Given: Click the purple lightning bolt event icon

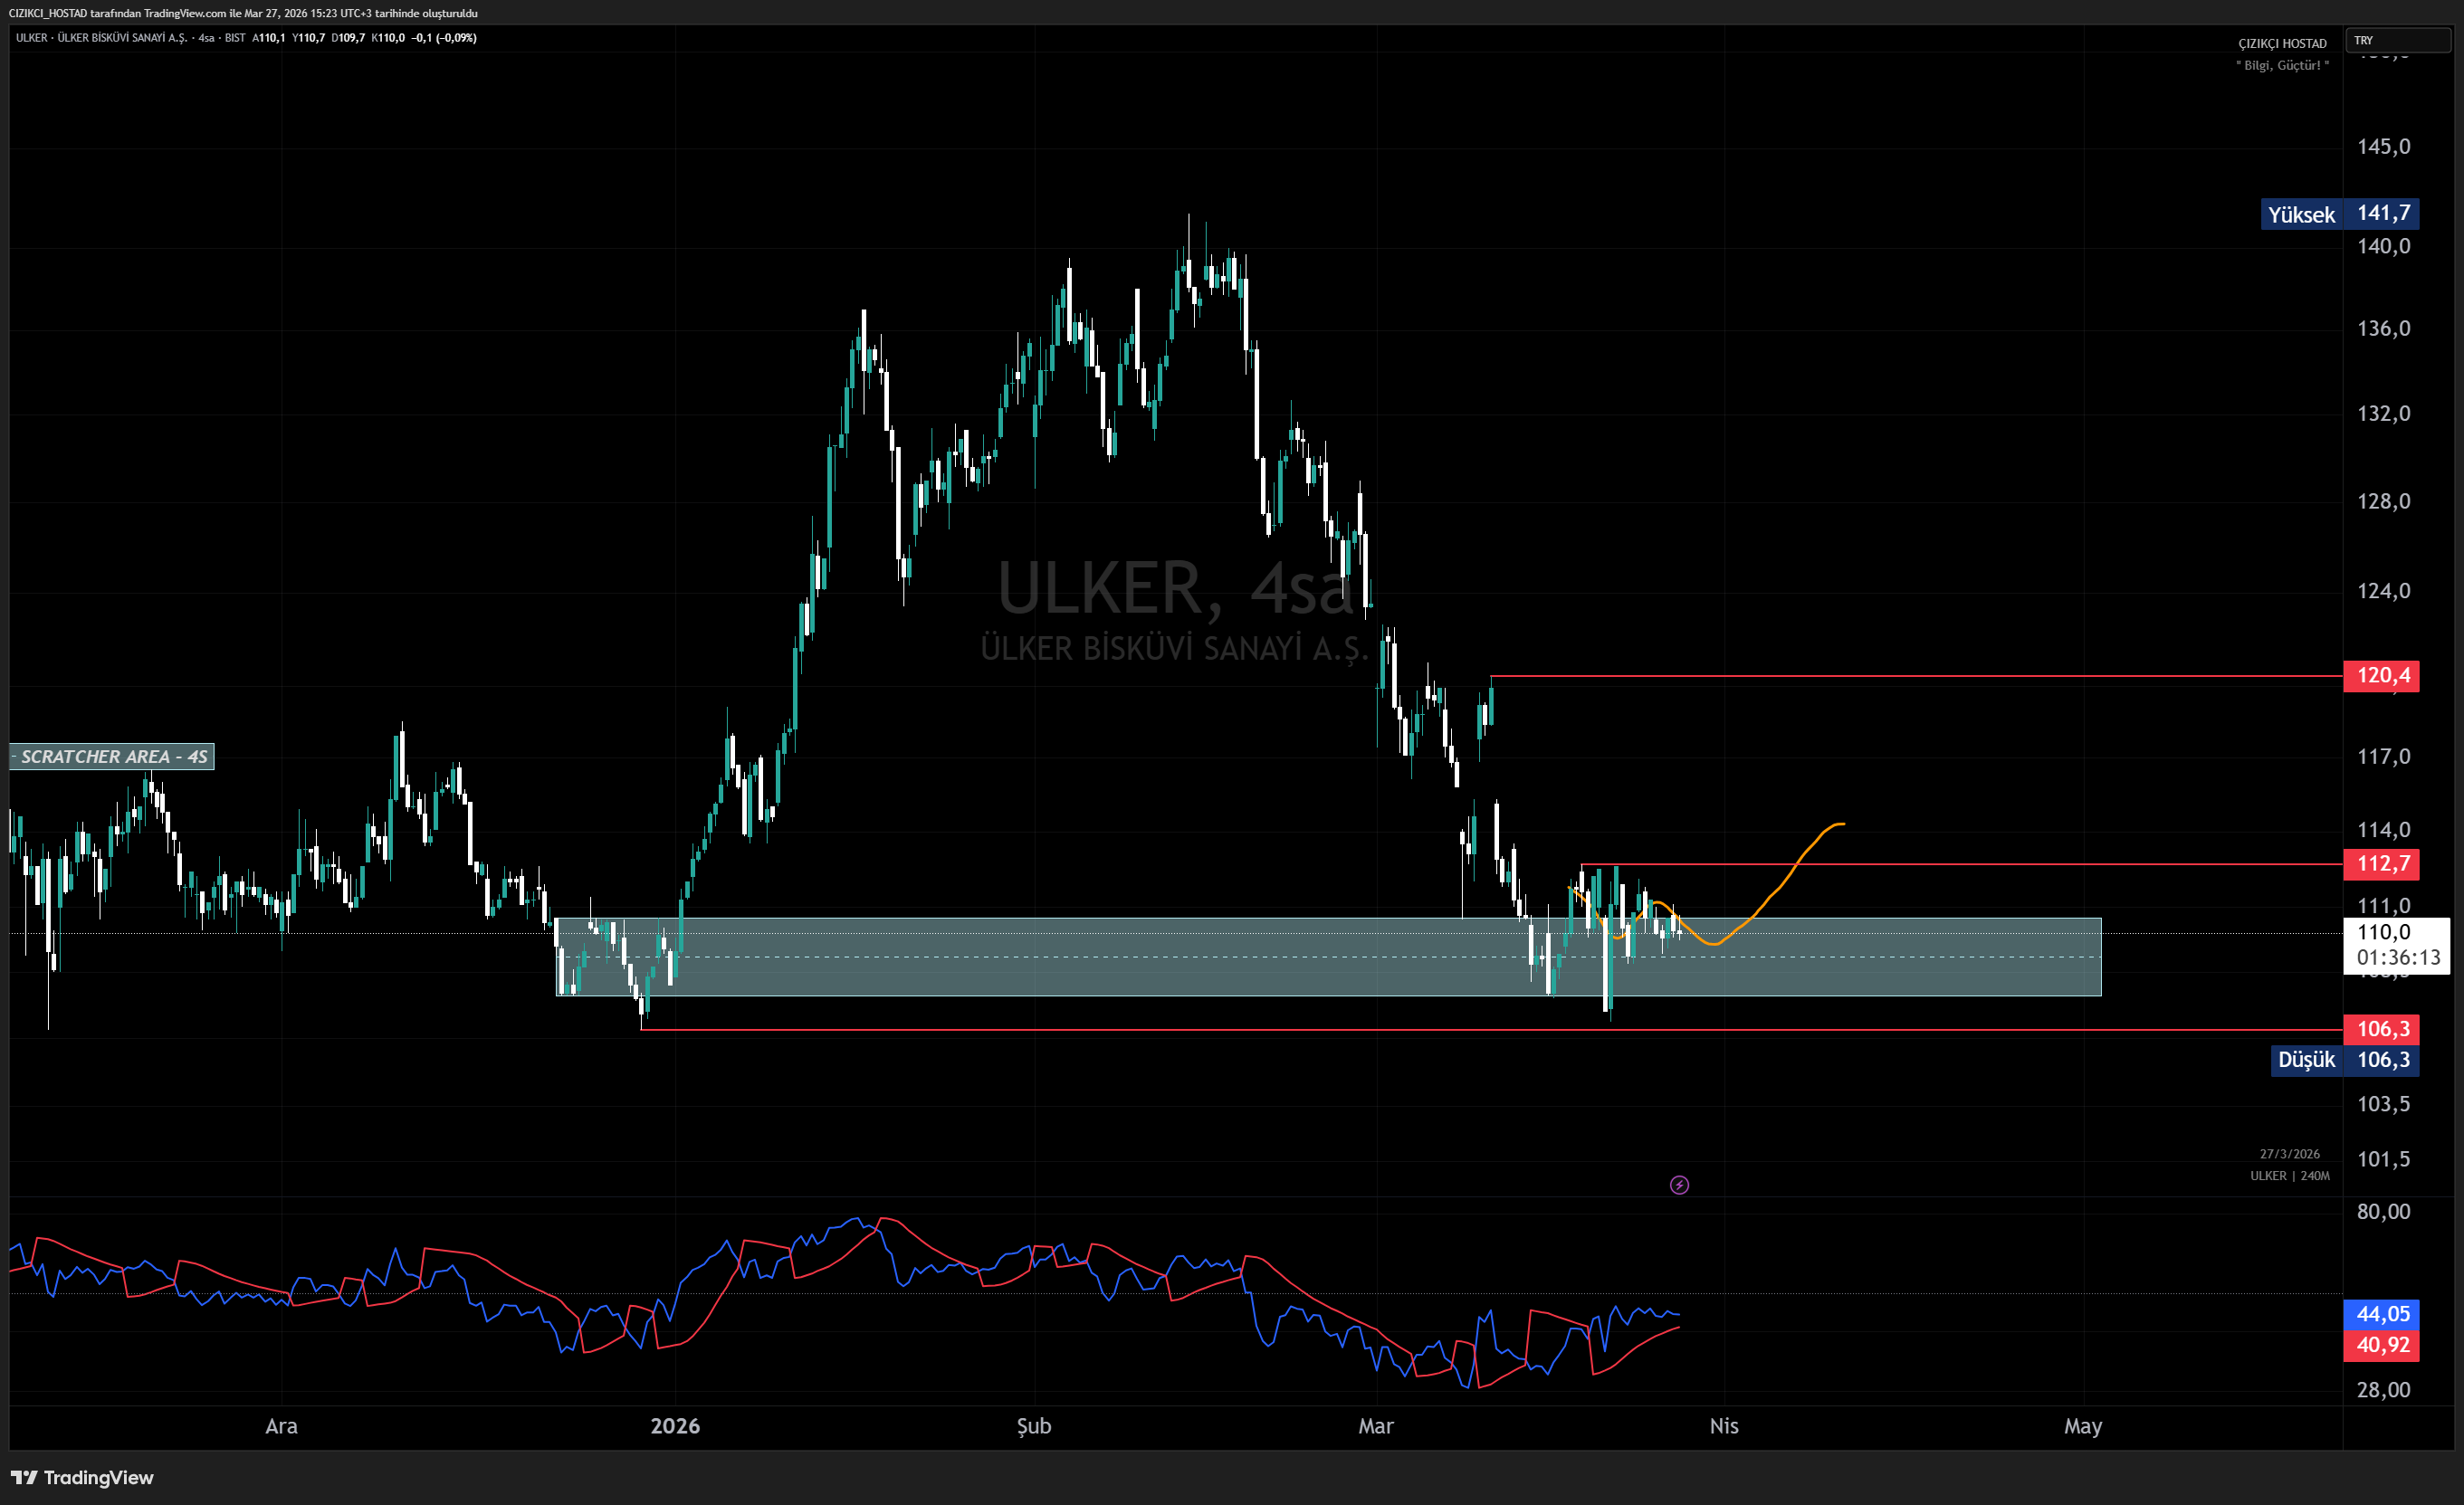Looking at the screenshot, I should tap(1679, 1185).
